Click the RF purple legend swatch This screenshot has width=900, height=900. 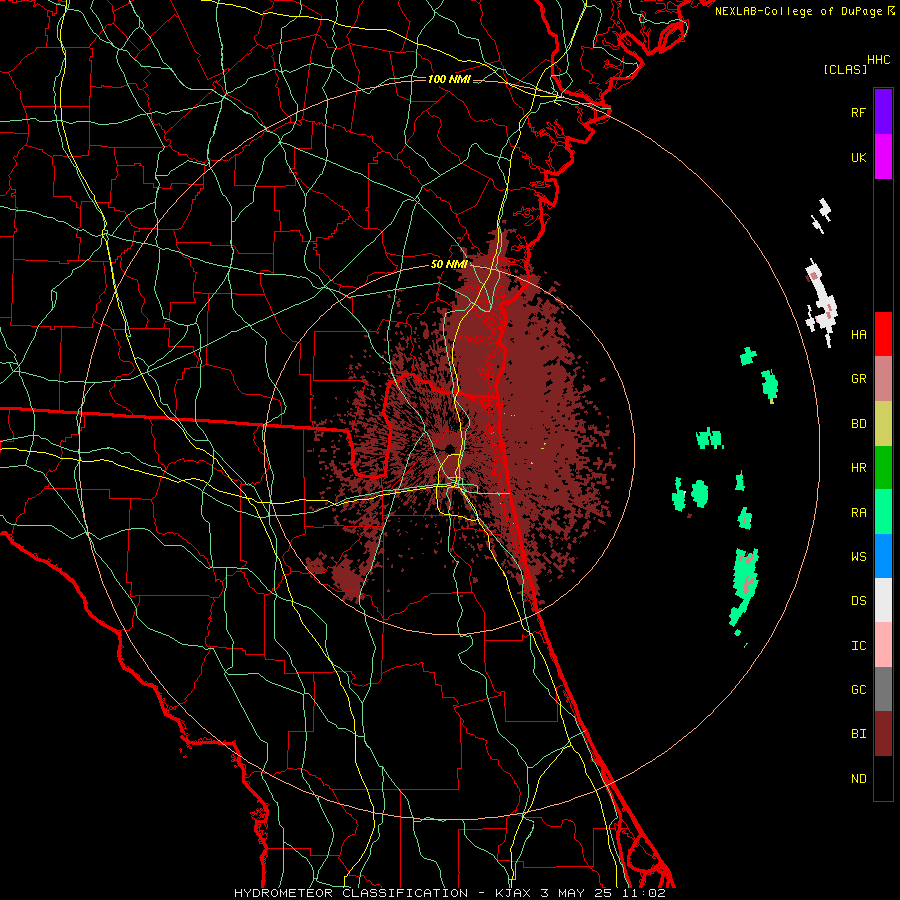[883, 112]
